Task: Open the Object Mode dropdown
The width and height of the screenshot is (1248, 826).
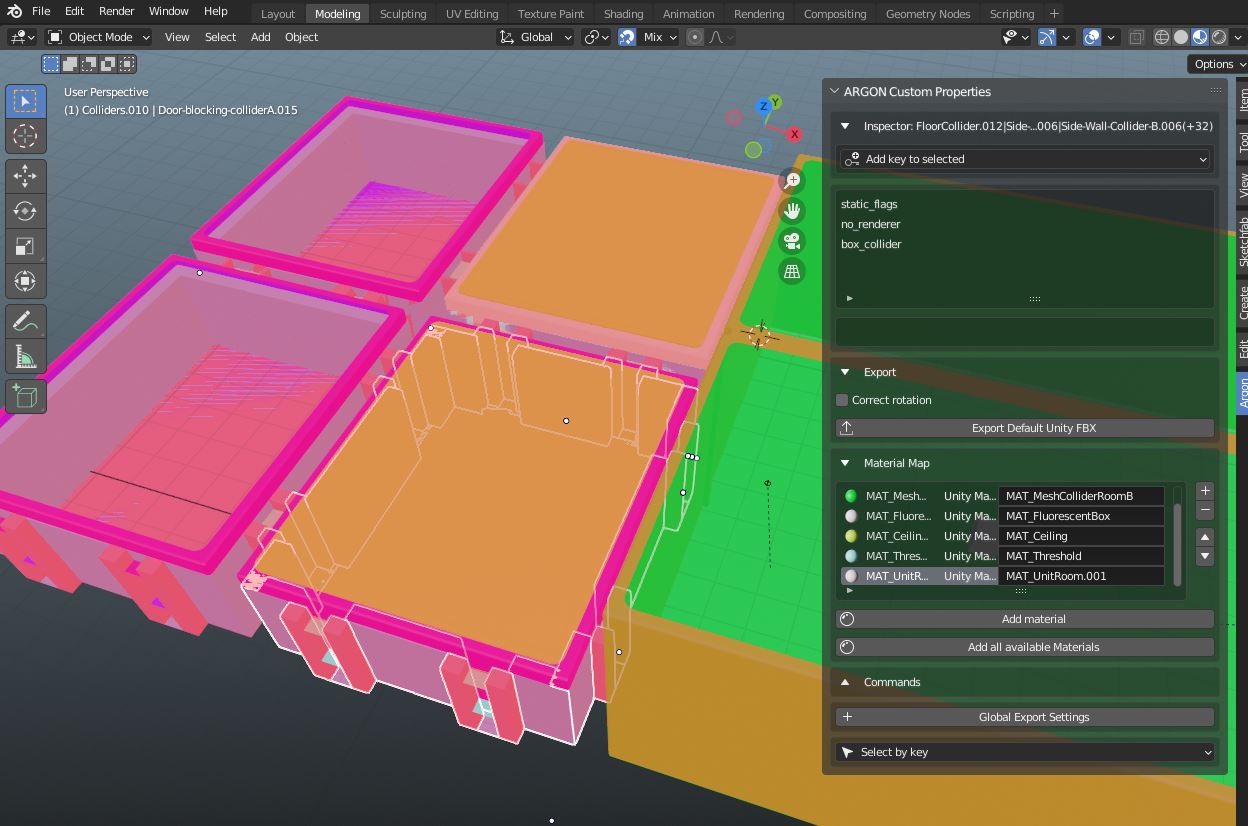Action: click(x=99, y=37)
